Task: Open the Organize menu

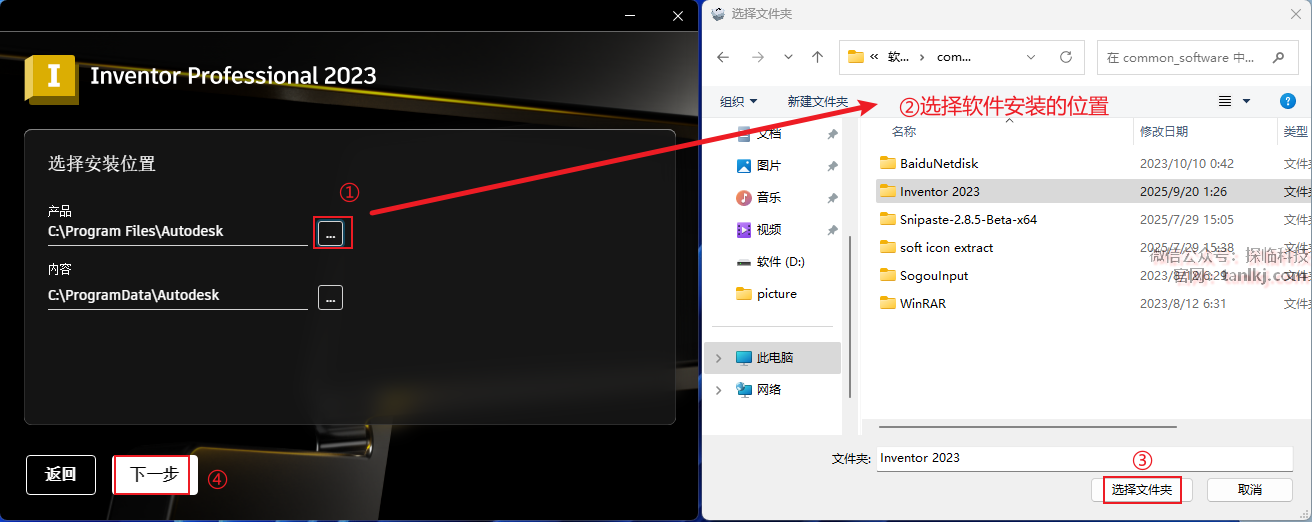Action: pos(739,102)
